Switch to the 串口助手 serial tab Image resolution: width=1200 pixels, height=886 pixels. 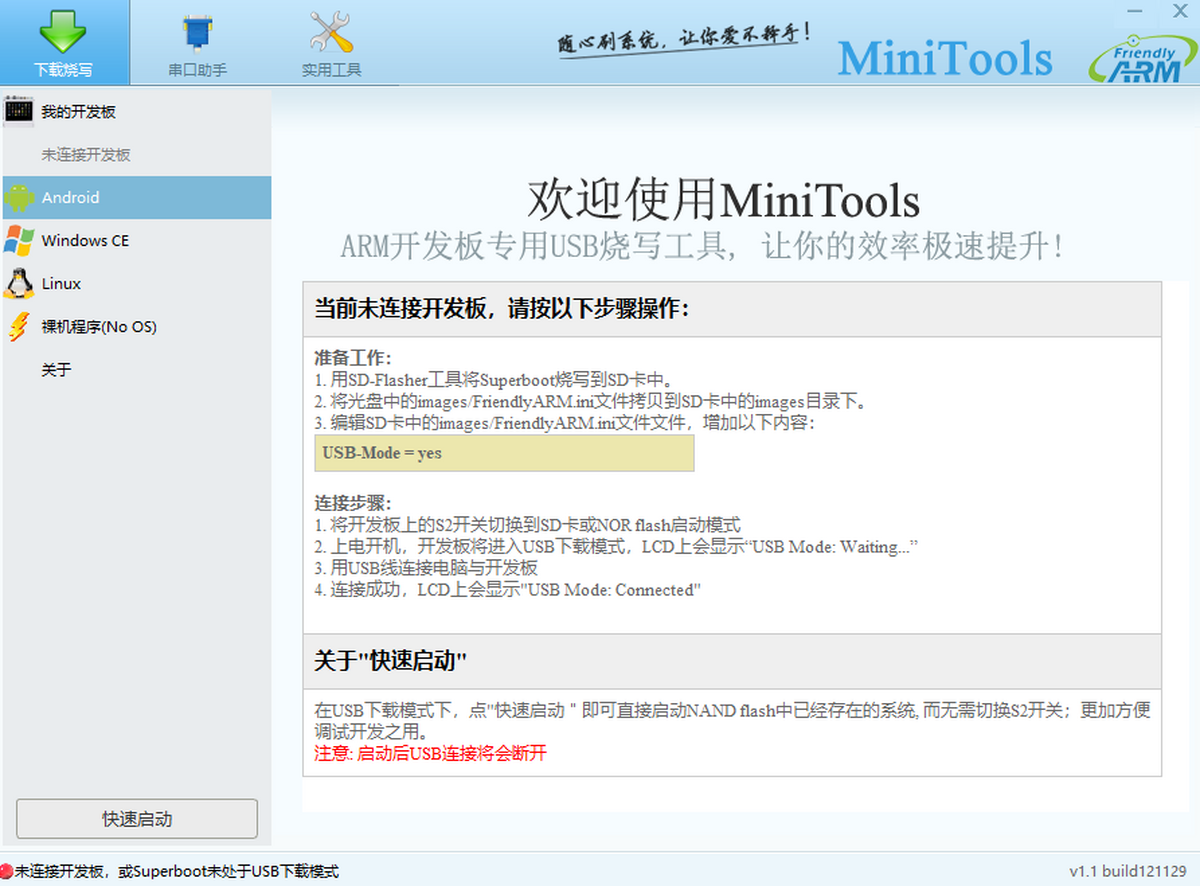pyautogui.click(x=197, y=42)
